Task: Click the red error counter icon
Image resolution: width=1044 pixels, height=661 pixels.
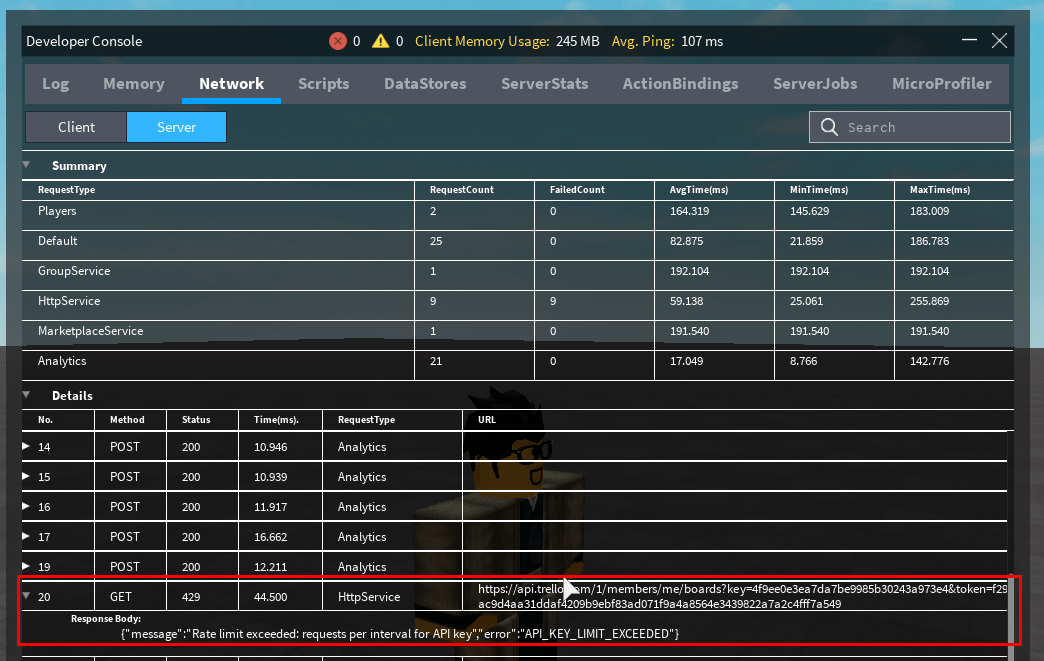Action: (338, 41)
